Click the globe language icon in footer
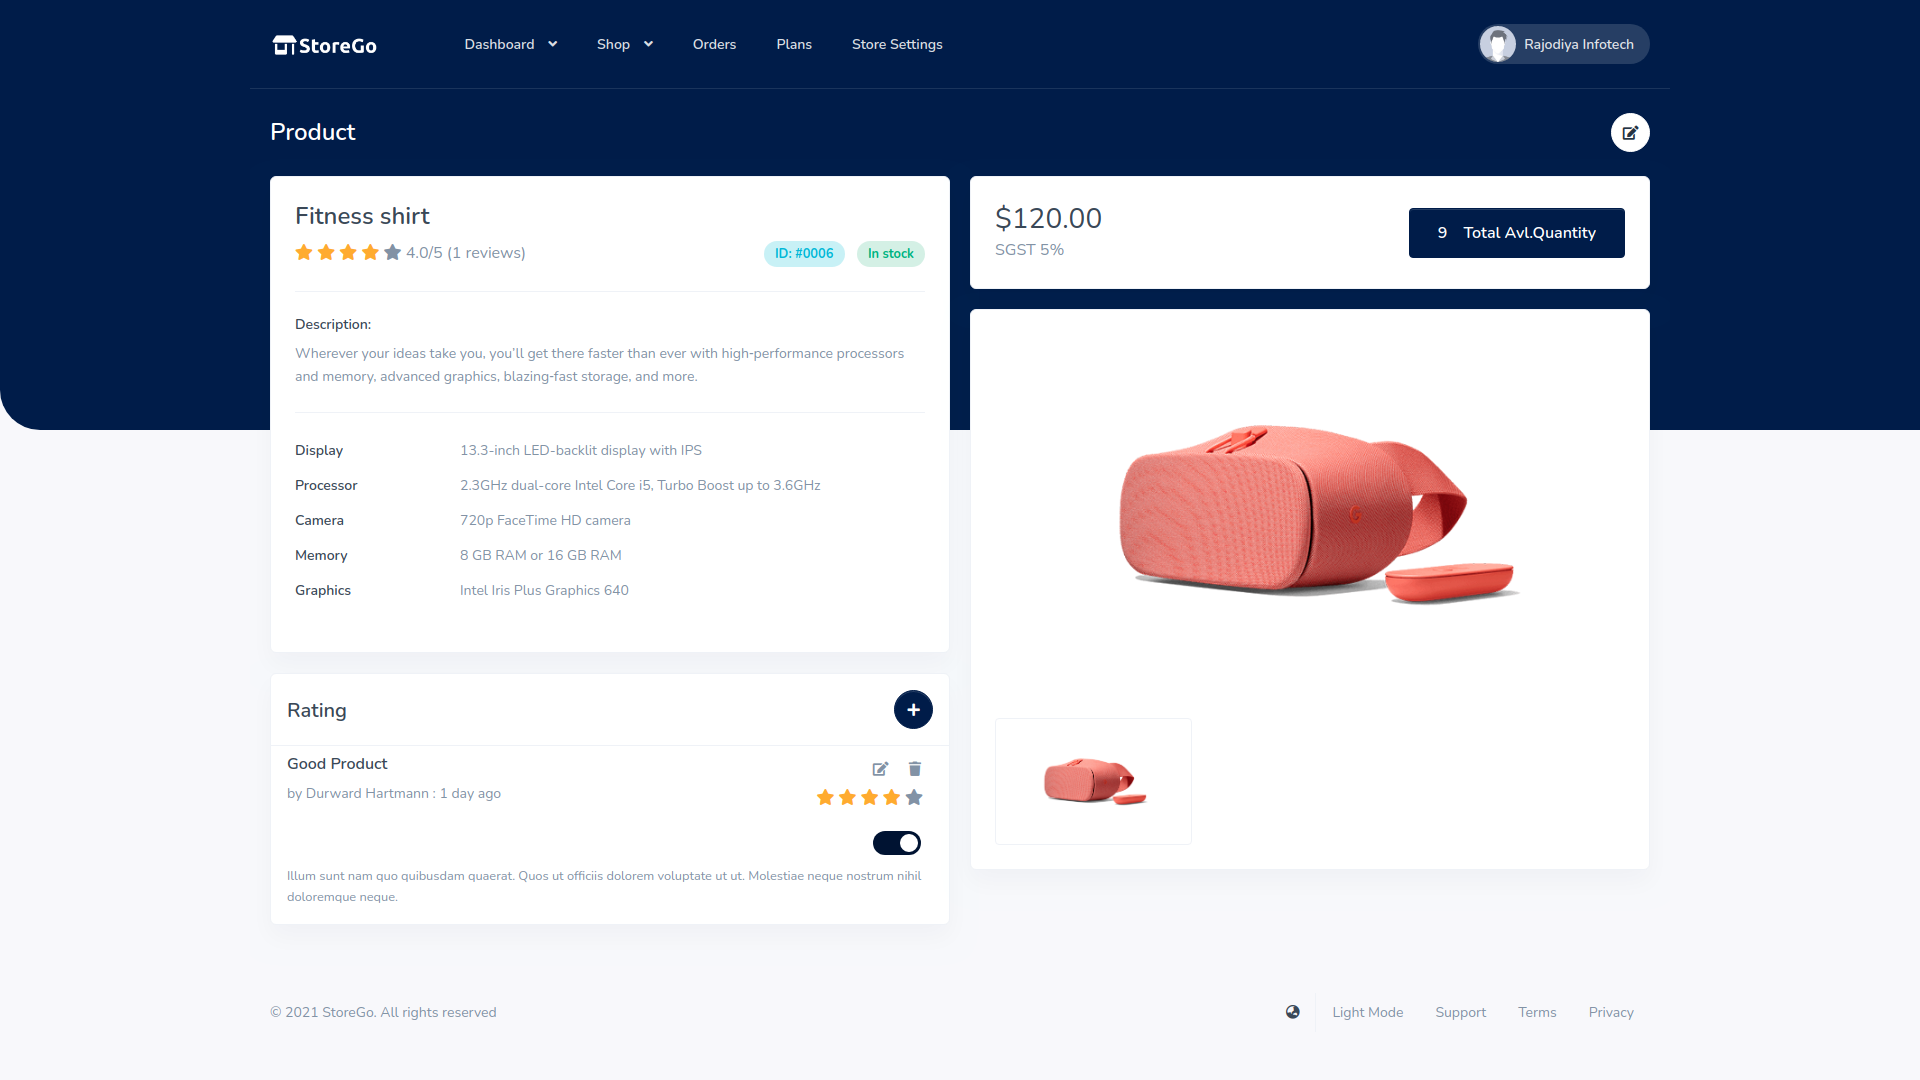1920x1080 pixels. pos(1291,1013)
